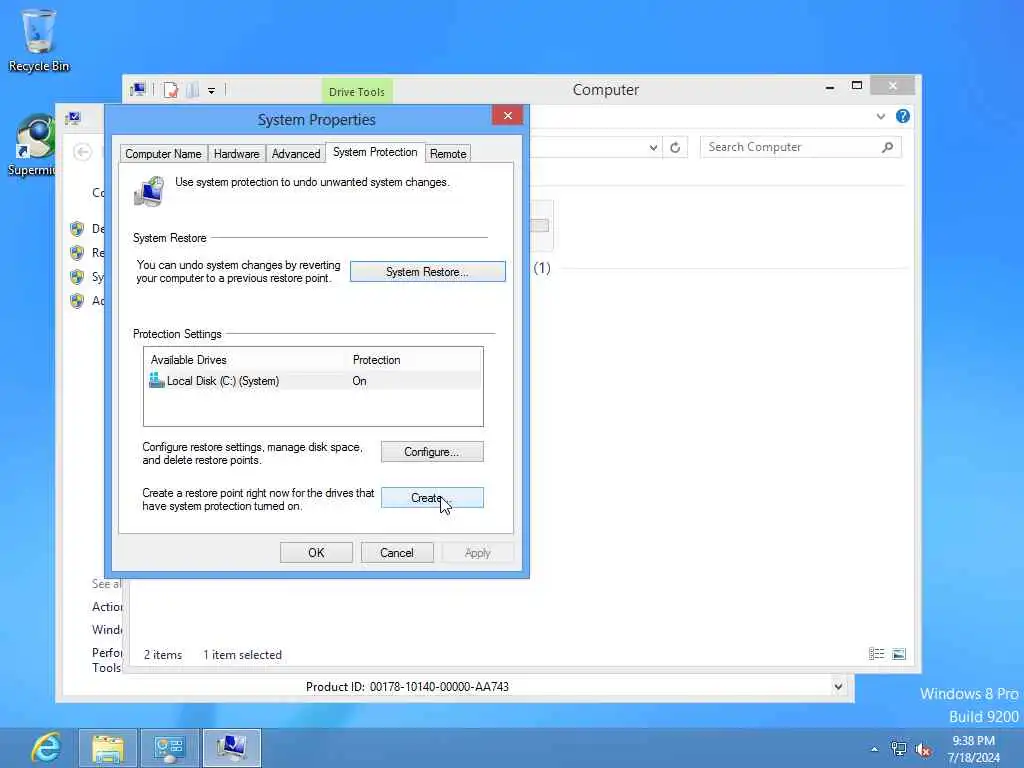1024x768 pixels.
Task: Open the Supermium desktop shortcut
Action: (x=31, y=145)
